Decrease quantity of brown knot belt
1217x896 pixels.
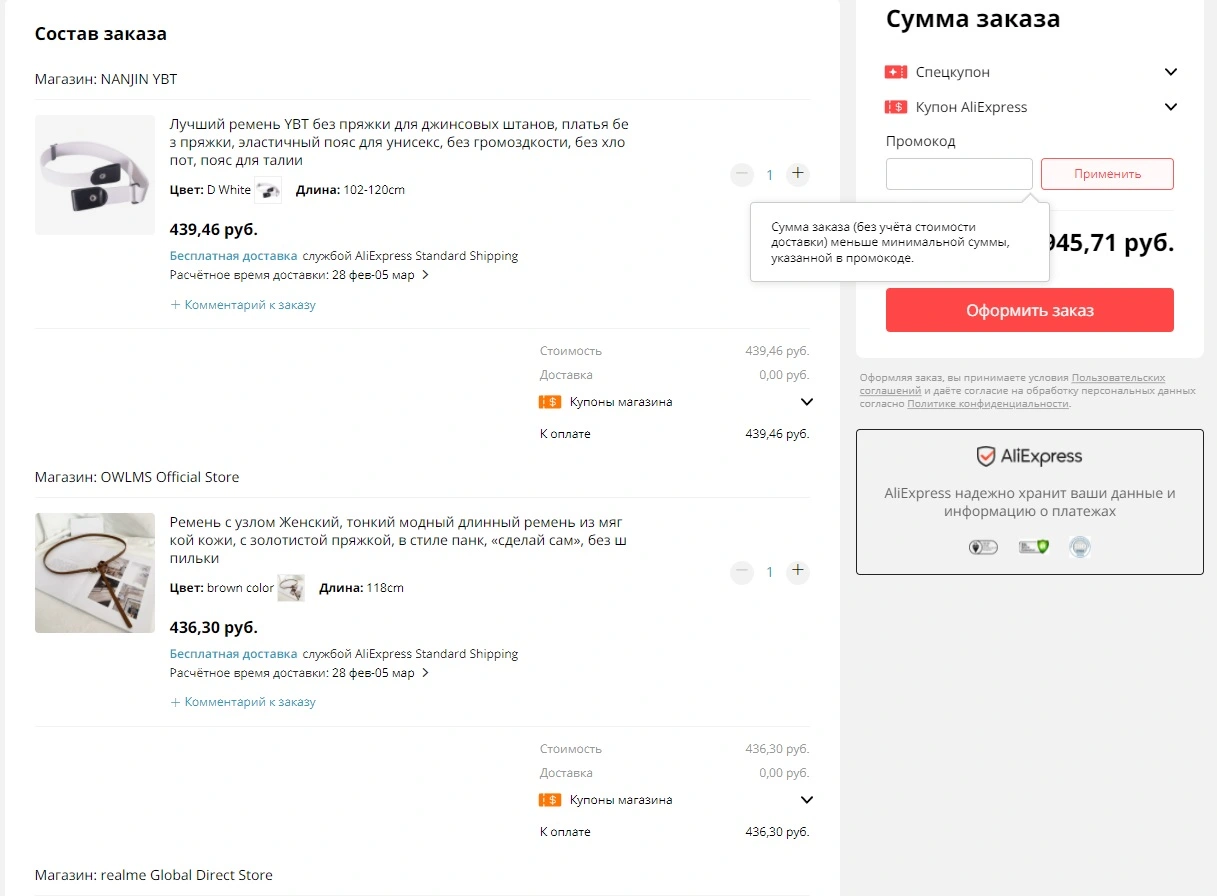pyautogui.click(x=742, y=573)
